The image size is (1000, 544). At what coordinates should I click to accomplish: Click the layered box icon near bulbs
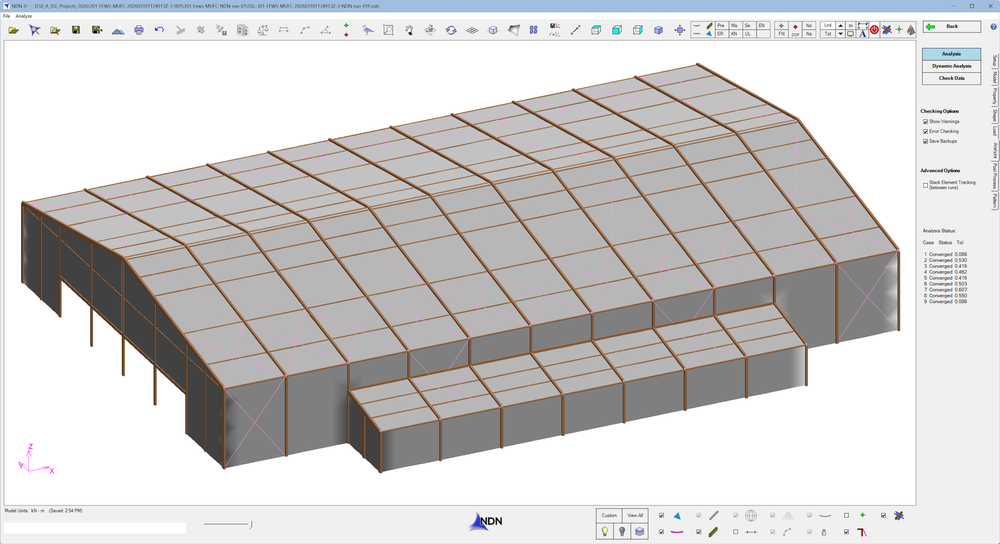[x=639, y=531]
